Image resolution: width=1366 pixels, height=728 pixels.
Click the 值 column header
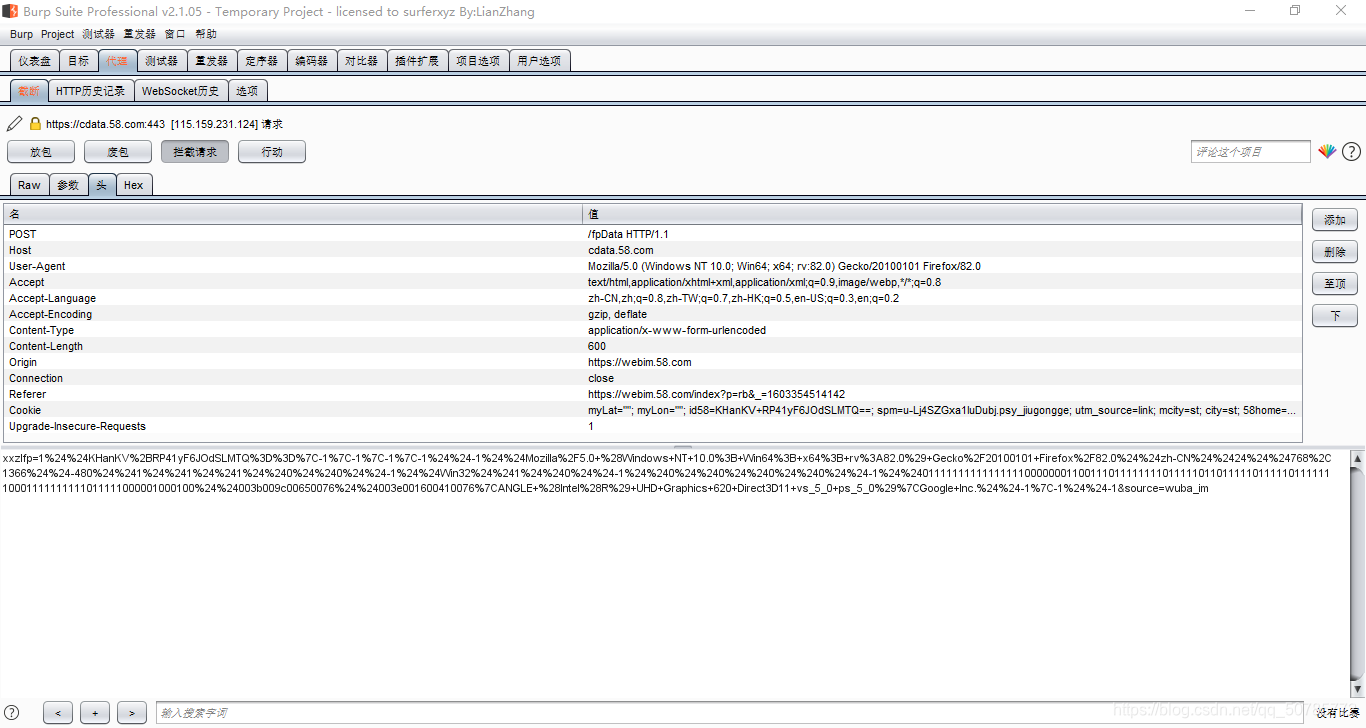(942, 214)
